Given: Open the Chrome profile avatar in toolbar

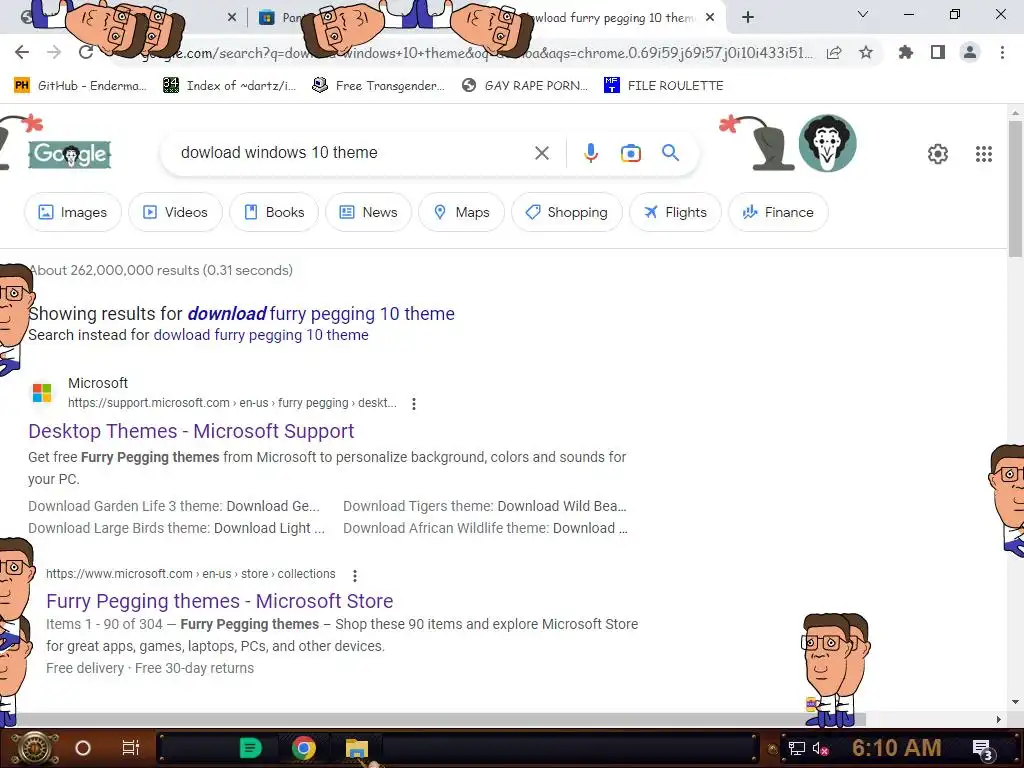Looking at the screenshot, I should 970,52.
